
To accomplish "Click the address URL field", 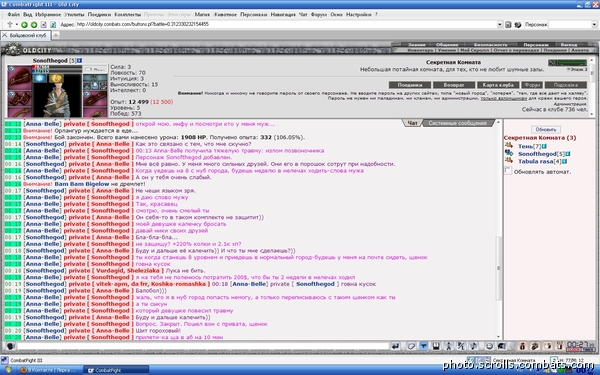I will click(286, 24).
